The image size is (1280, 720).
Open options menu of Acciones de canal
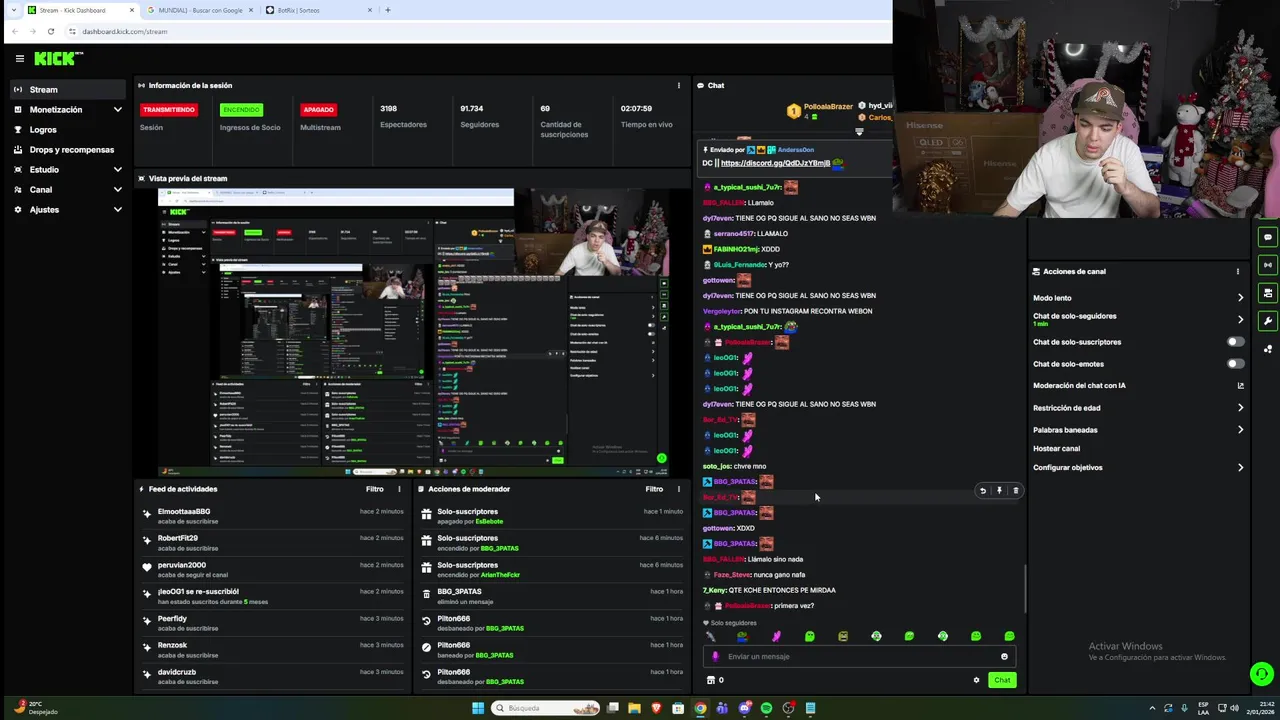tap(1237, 271)
